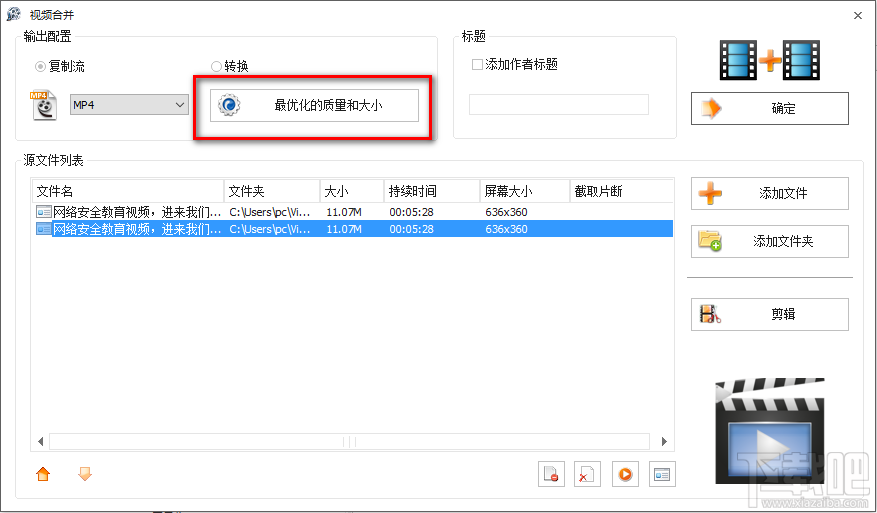Screen dimensions: 877x513
Task: Click the highlighted row's file icon
Action: [x=43, y=229]
